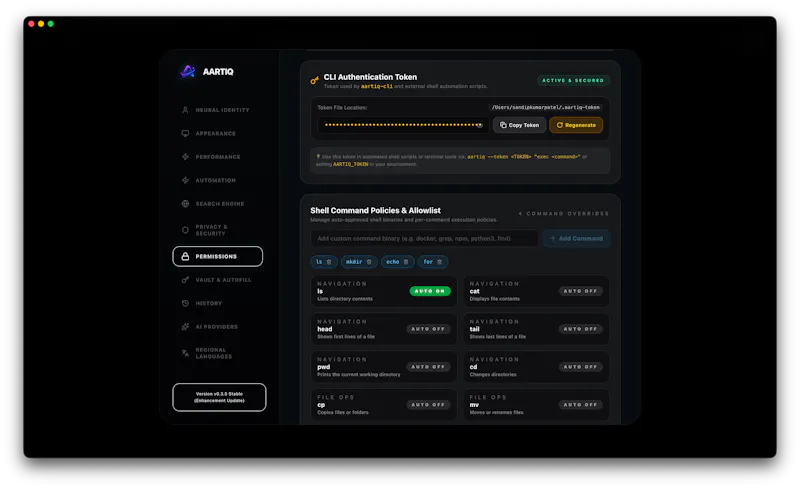The width and height of the screenshot is (800, 489).
Task: Reveal the token with the eye icon
Action: [x=479, y=125]
